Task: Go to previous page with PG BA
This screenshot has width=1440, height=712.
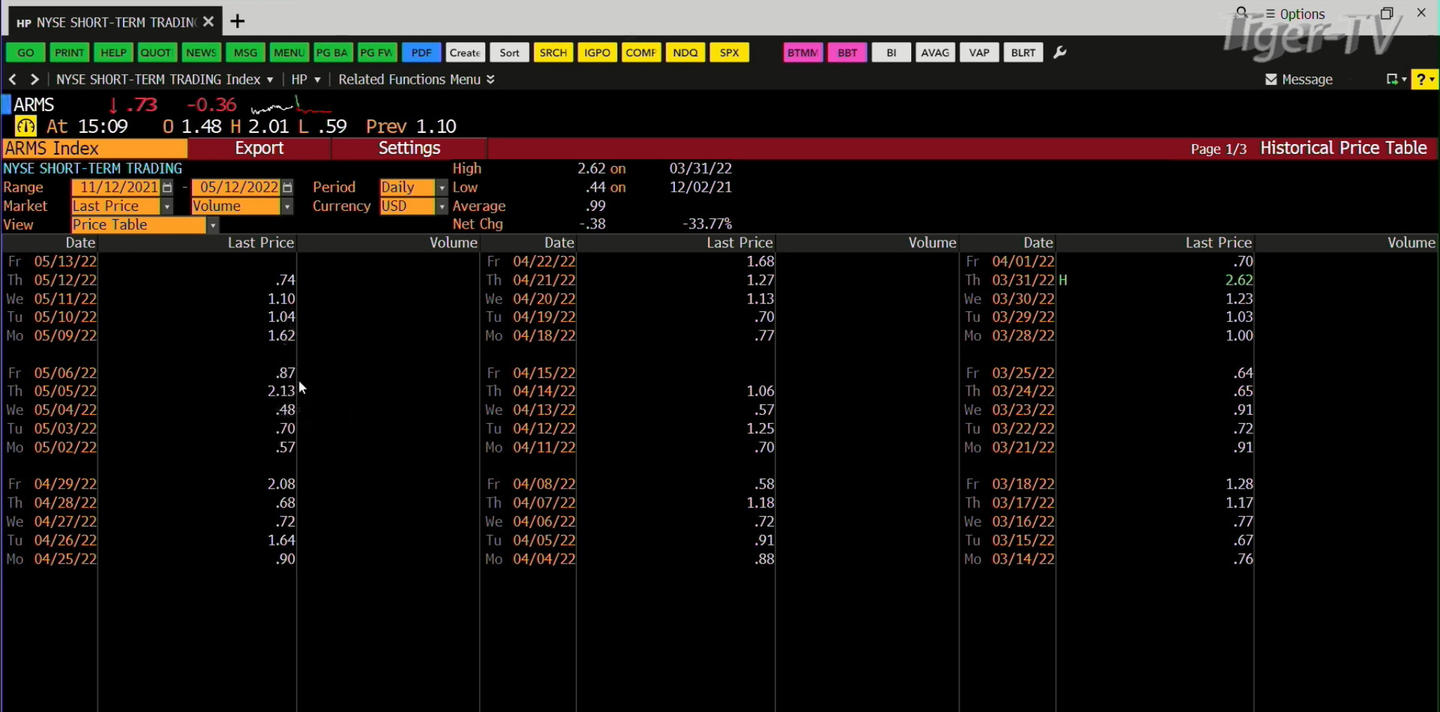Action: (x=332, y=52)
